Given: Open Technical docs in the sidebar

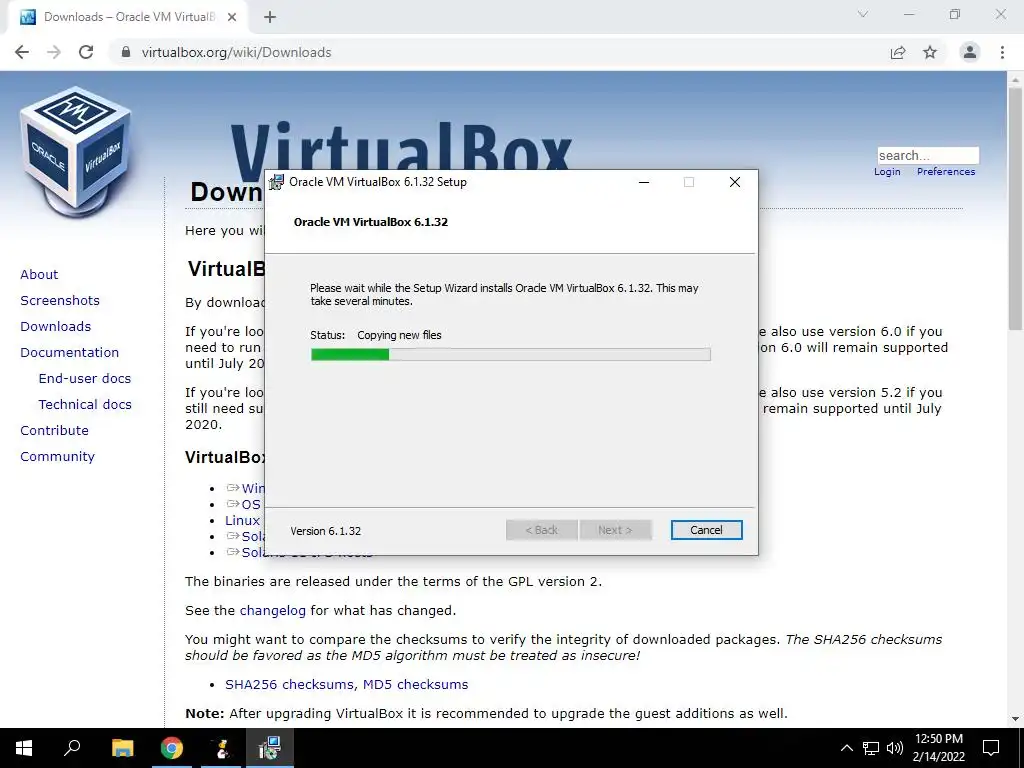Looking at the screenshot, I should [x=85, y=405].
